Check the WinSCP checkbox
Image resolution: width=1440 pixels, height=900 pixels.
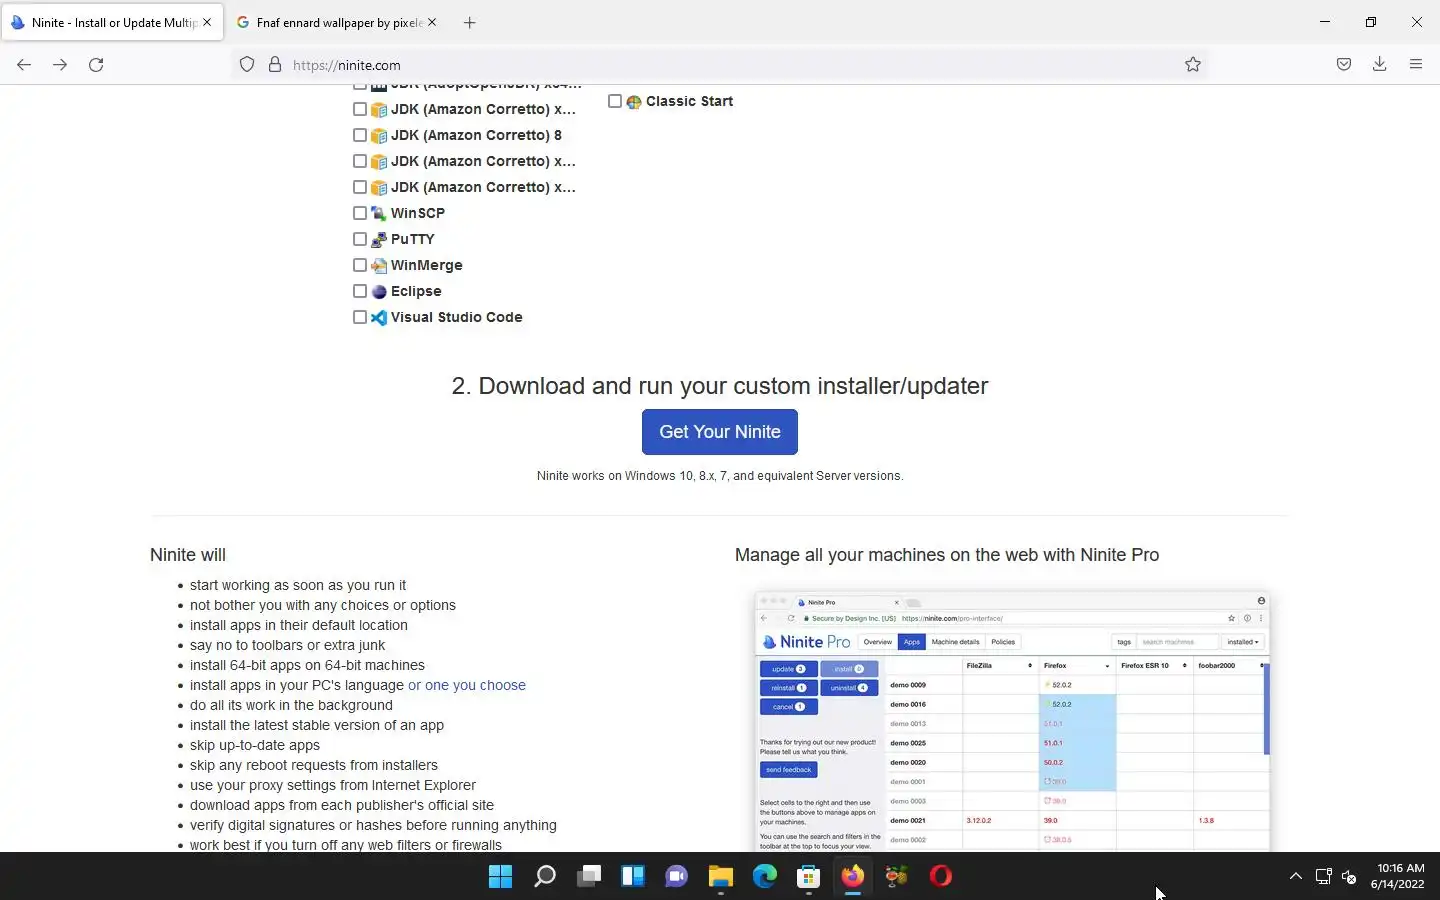[360, 213]
